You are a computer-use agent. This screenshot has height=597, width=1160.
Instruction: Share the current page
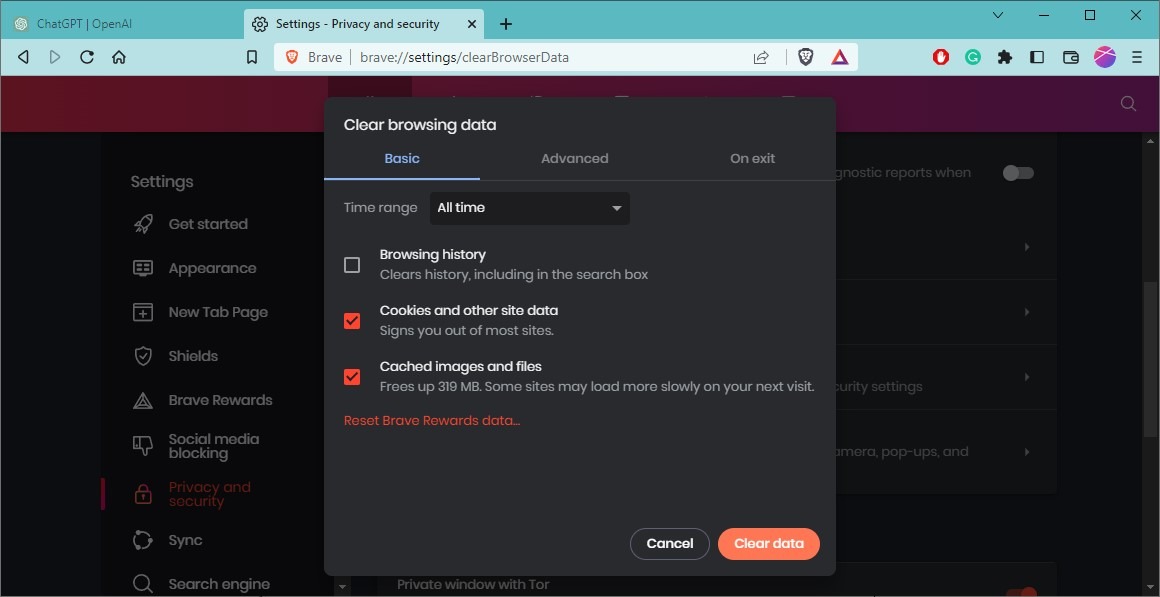click(x=760, y=57)
